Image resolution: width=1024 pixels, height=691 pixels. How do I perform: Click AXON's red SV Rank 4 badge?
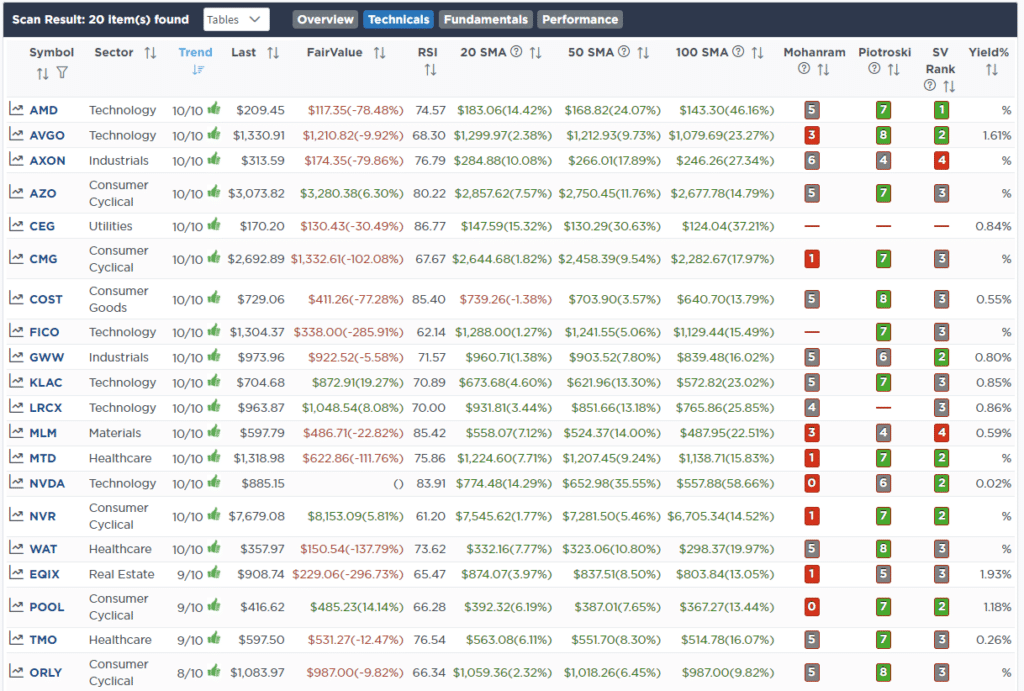[x=941, y=160]
